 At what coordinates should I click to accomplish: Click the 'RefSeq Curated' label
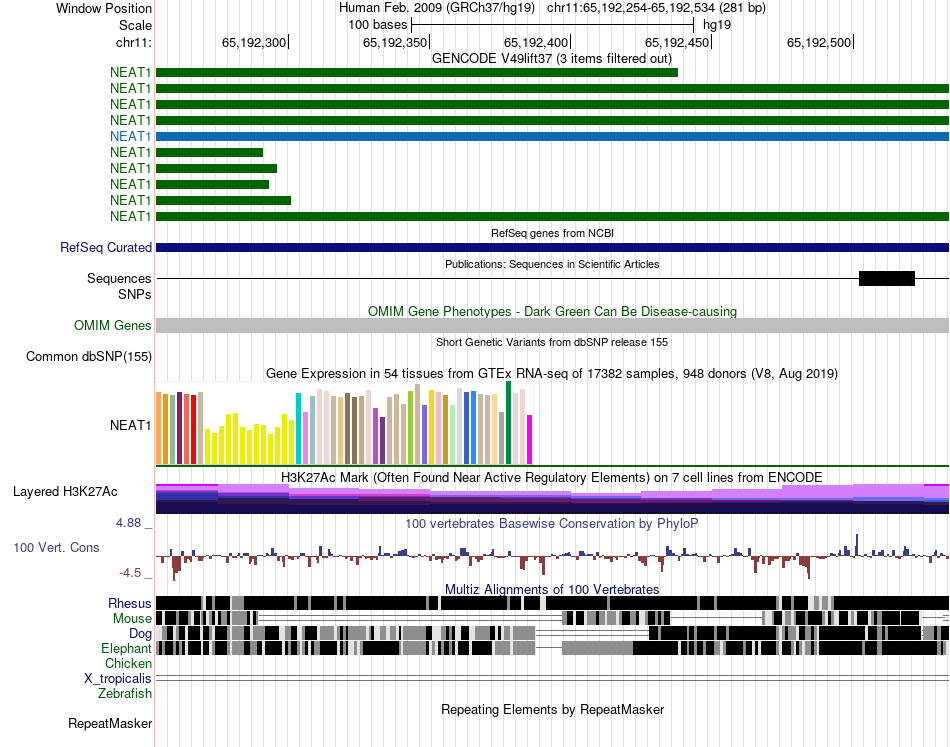tap(105, 248)
